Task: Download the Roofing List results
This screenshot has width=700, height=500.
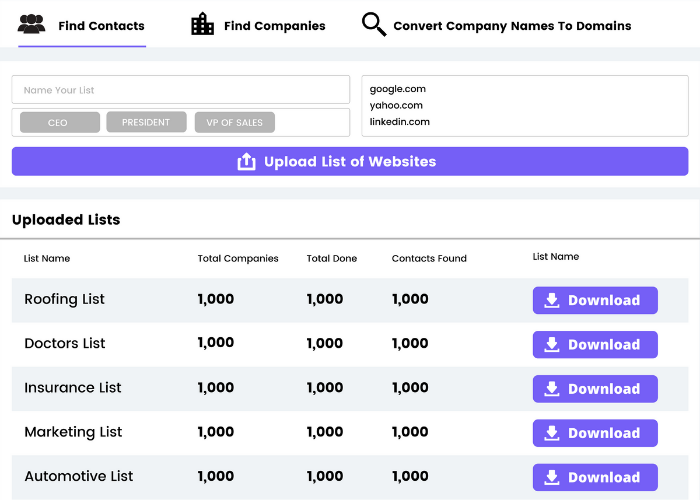Action: pos(595,300)
